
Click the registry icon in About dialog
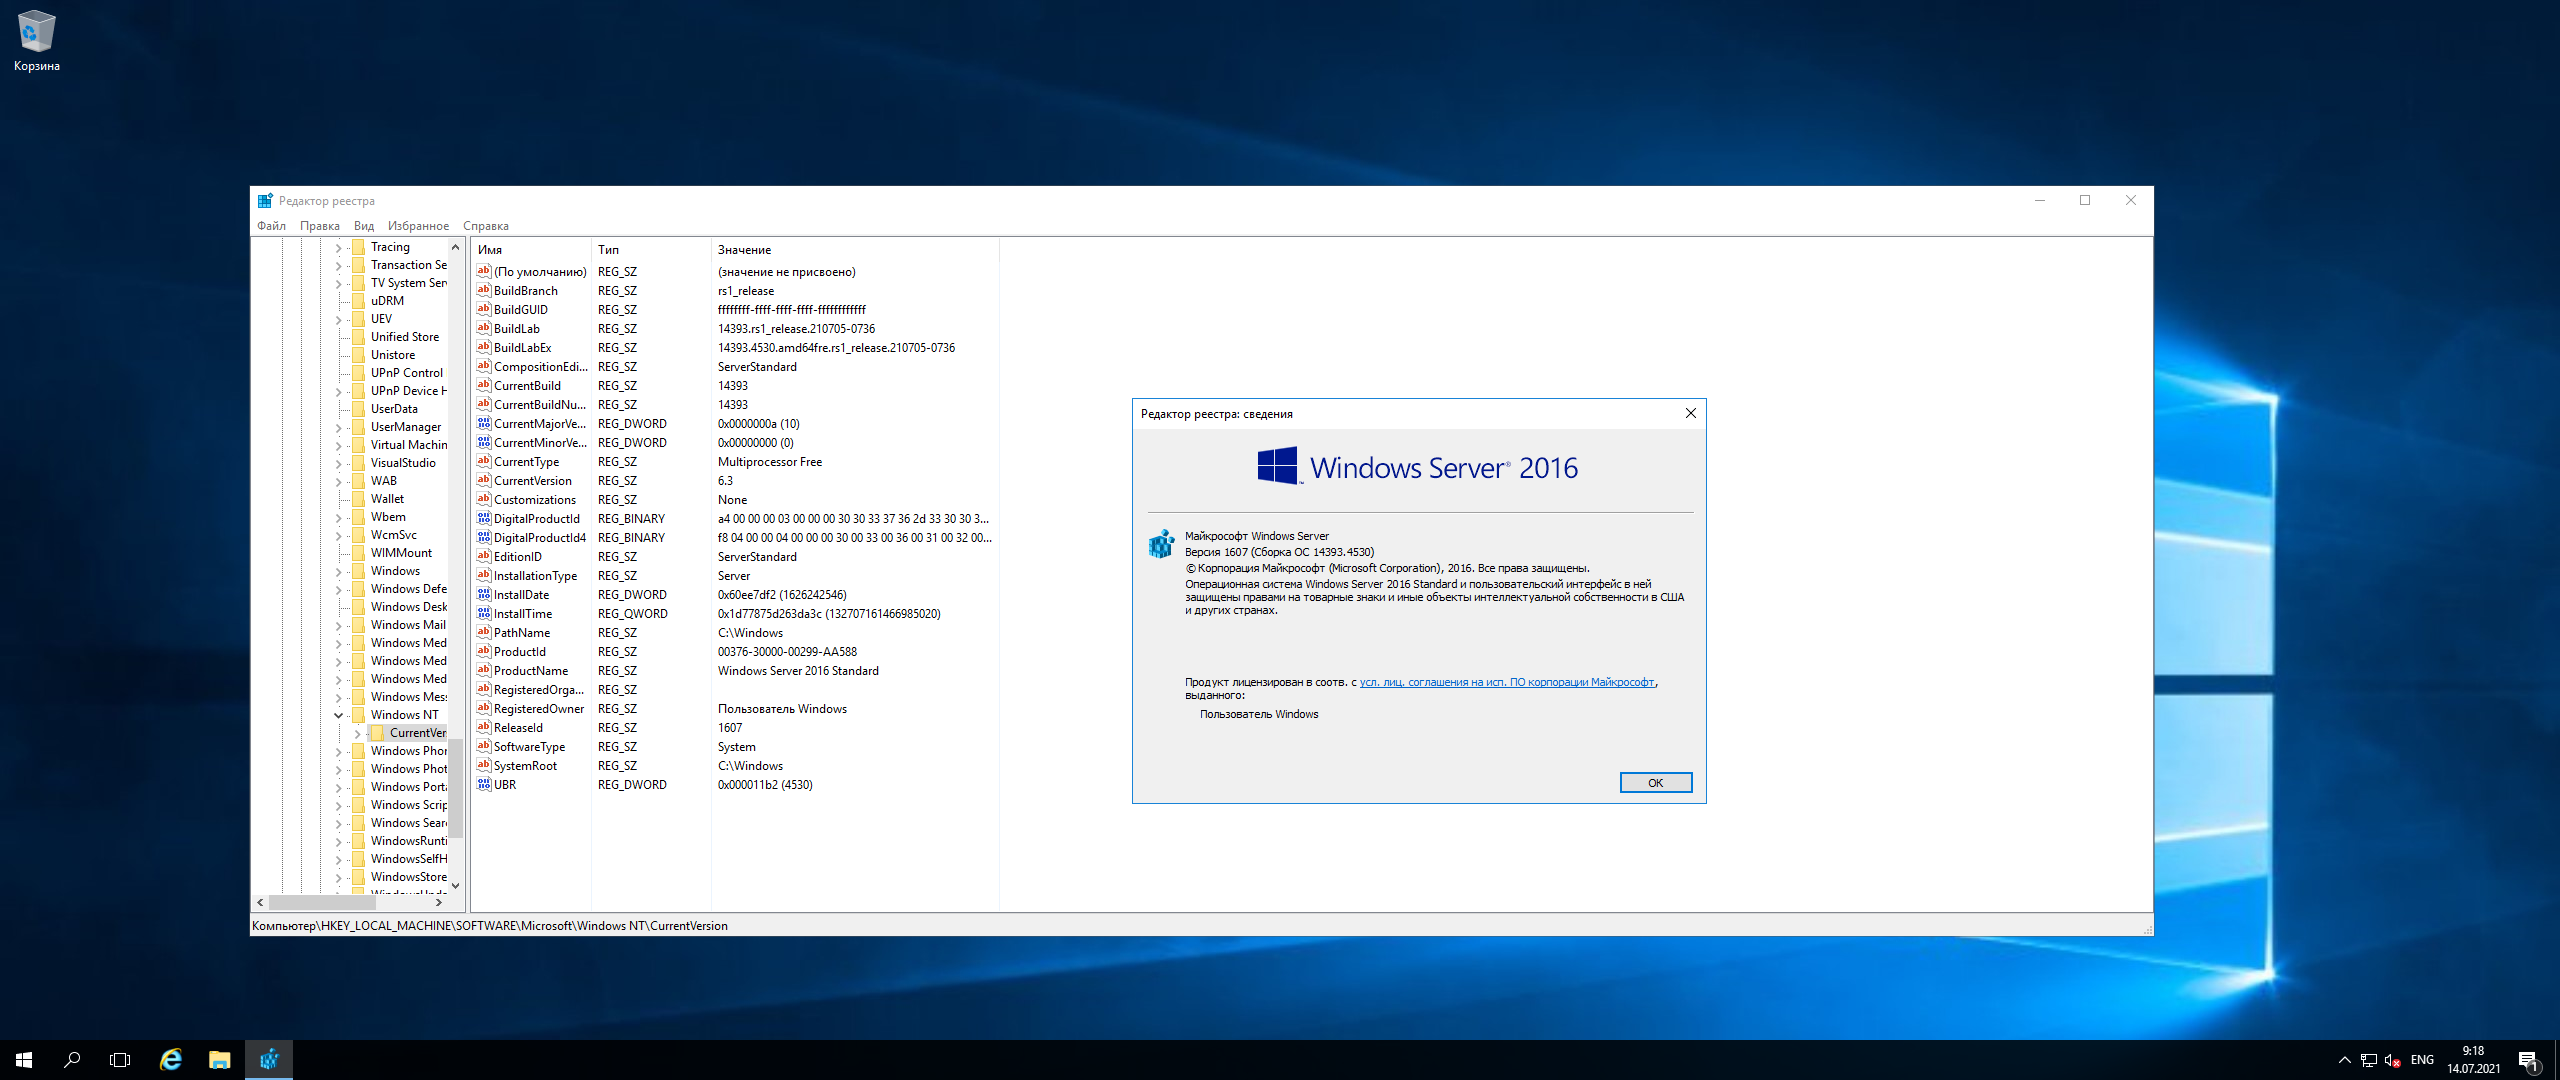click(1161, 544)
